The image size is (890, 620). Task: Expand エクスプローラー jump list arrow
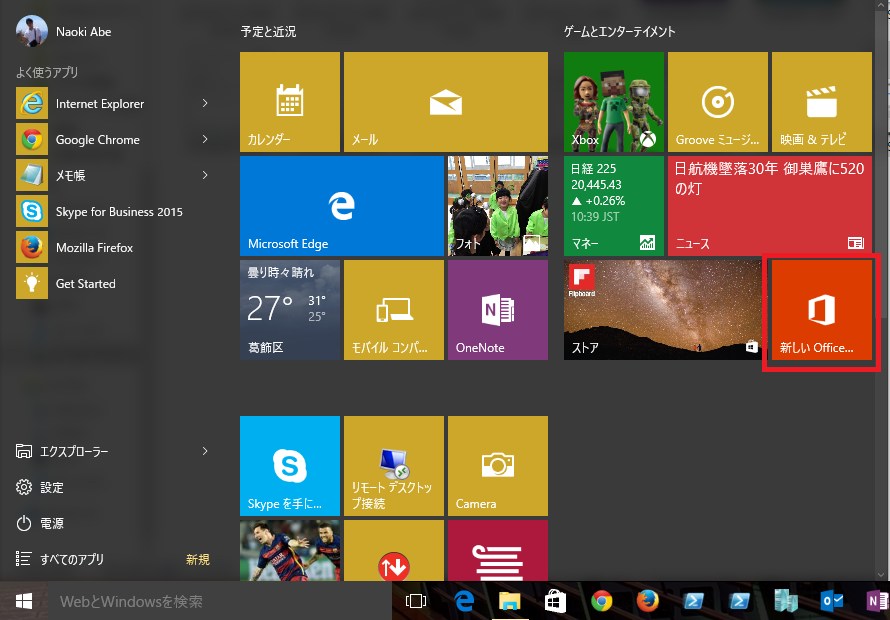point(205,451)
